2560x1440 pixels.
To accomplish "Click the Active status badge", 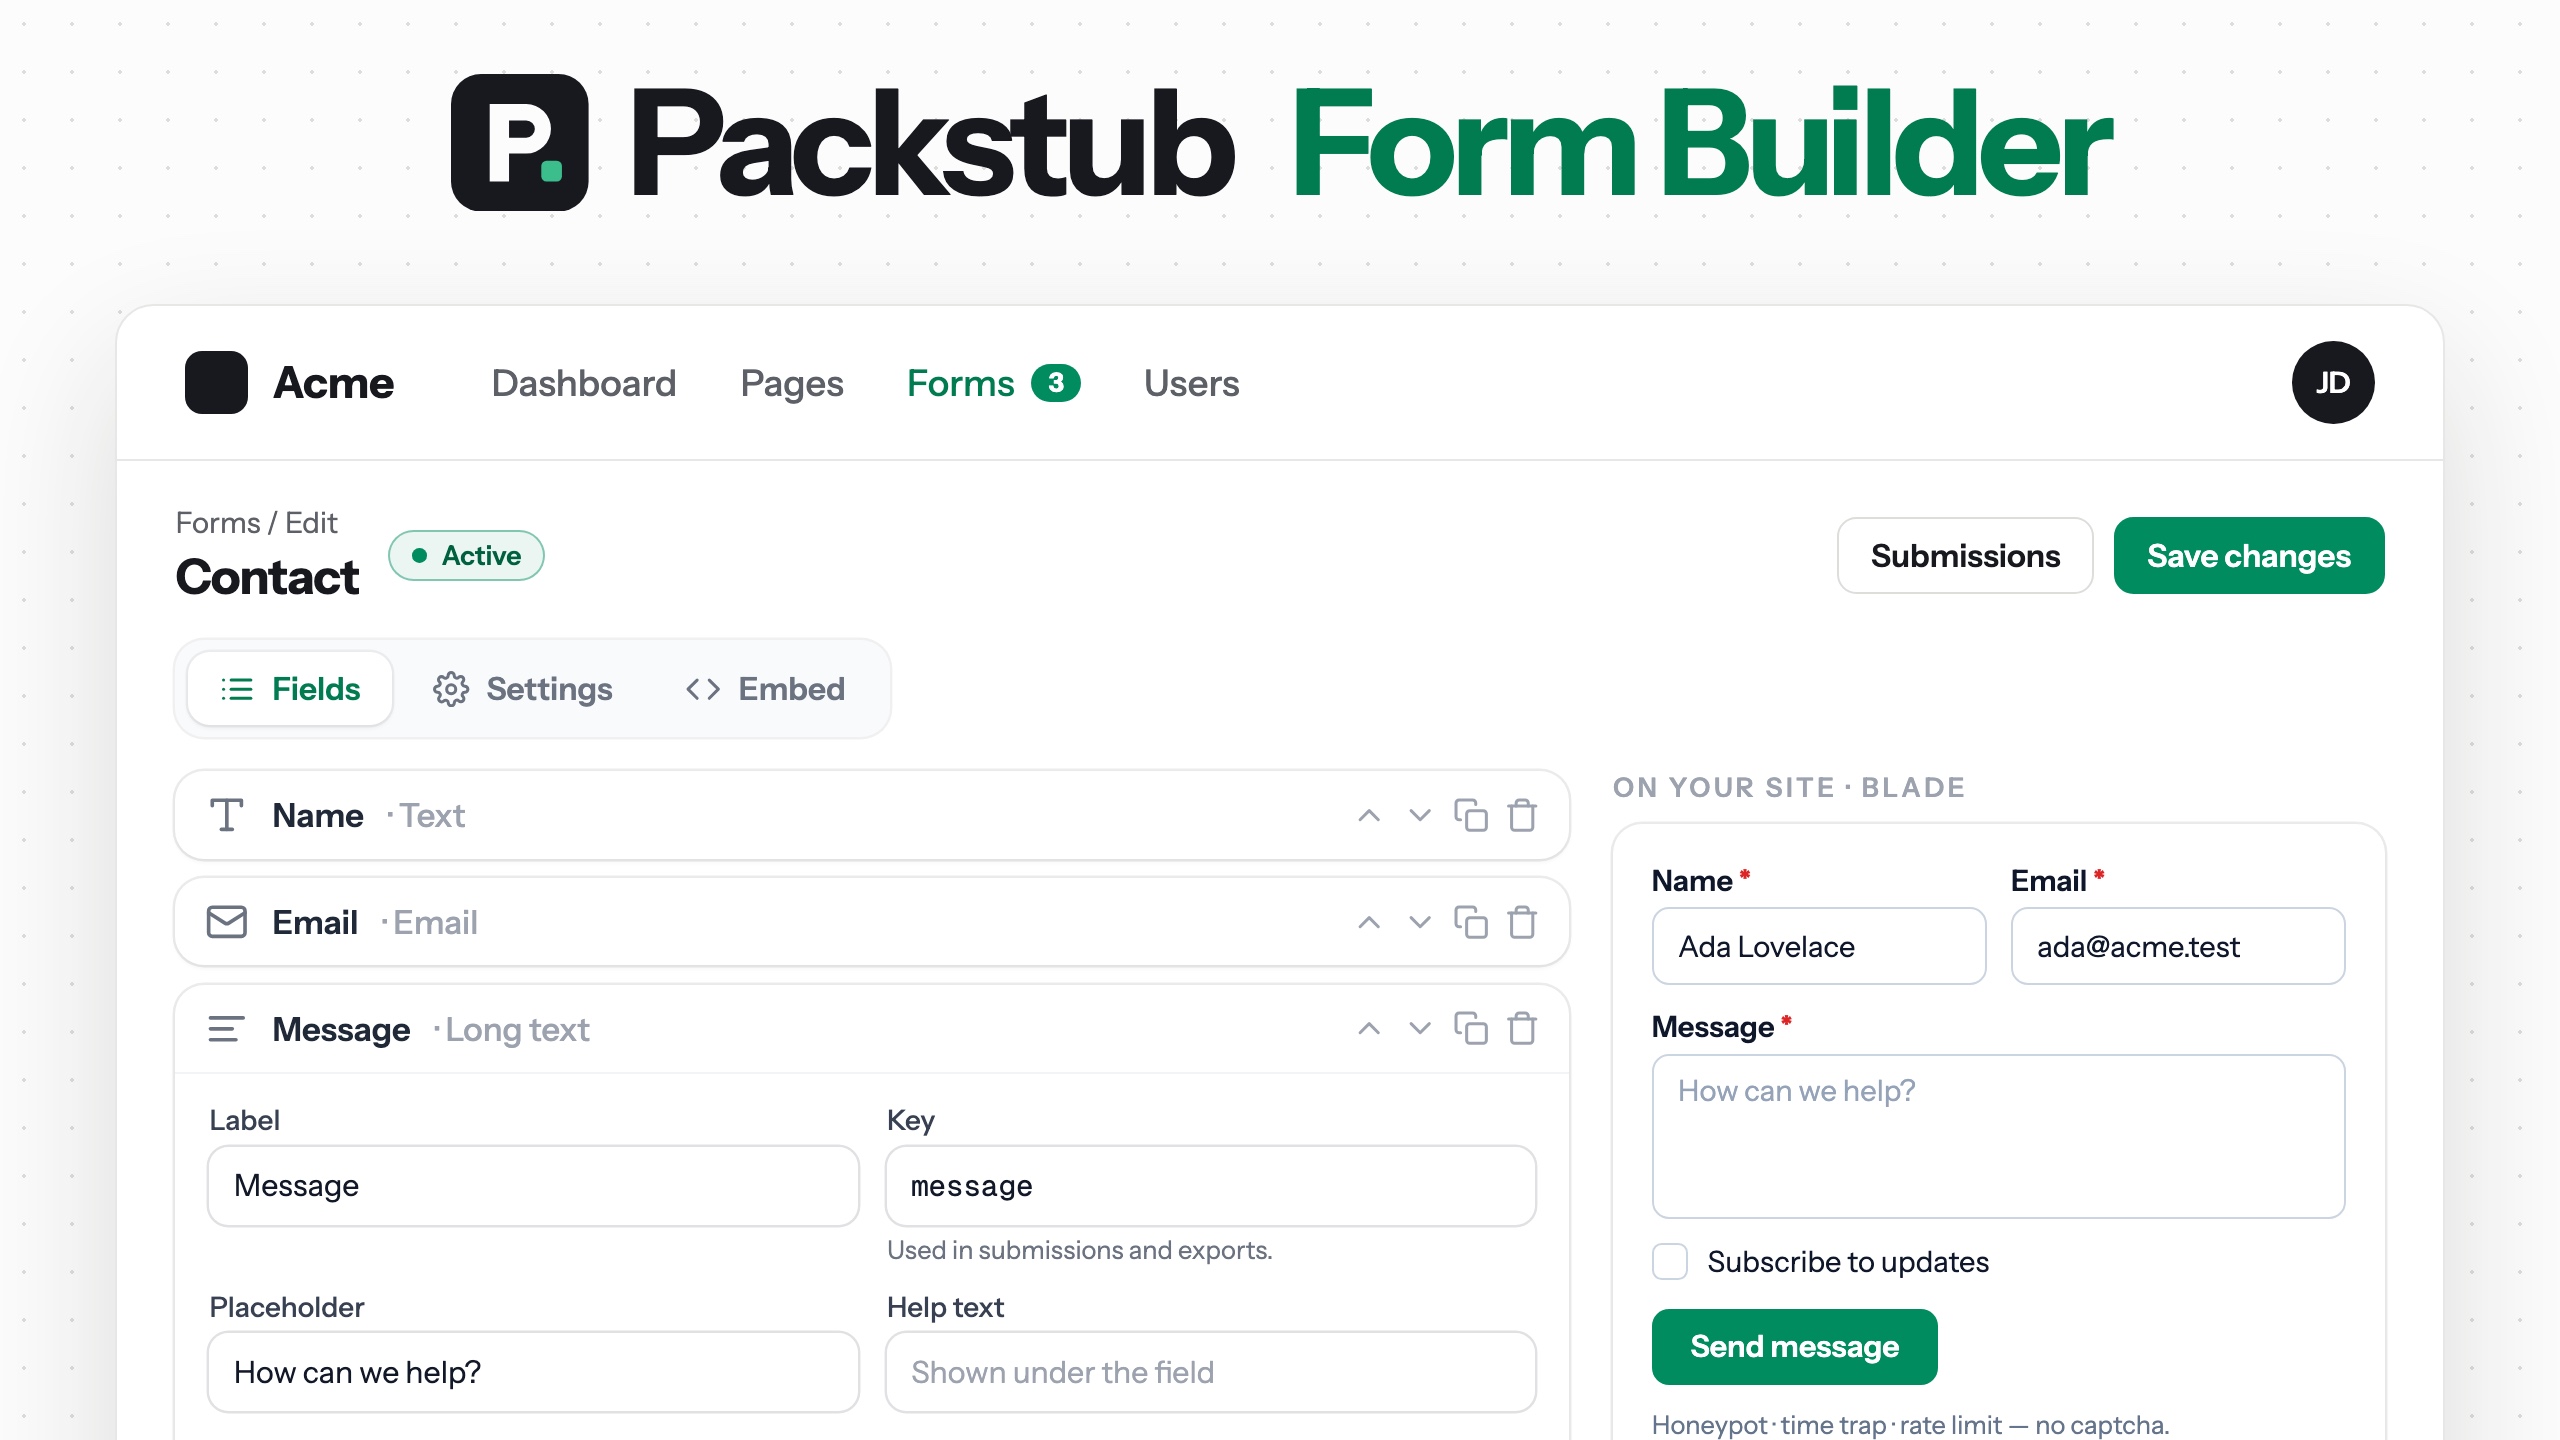I will point(466,556).
